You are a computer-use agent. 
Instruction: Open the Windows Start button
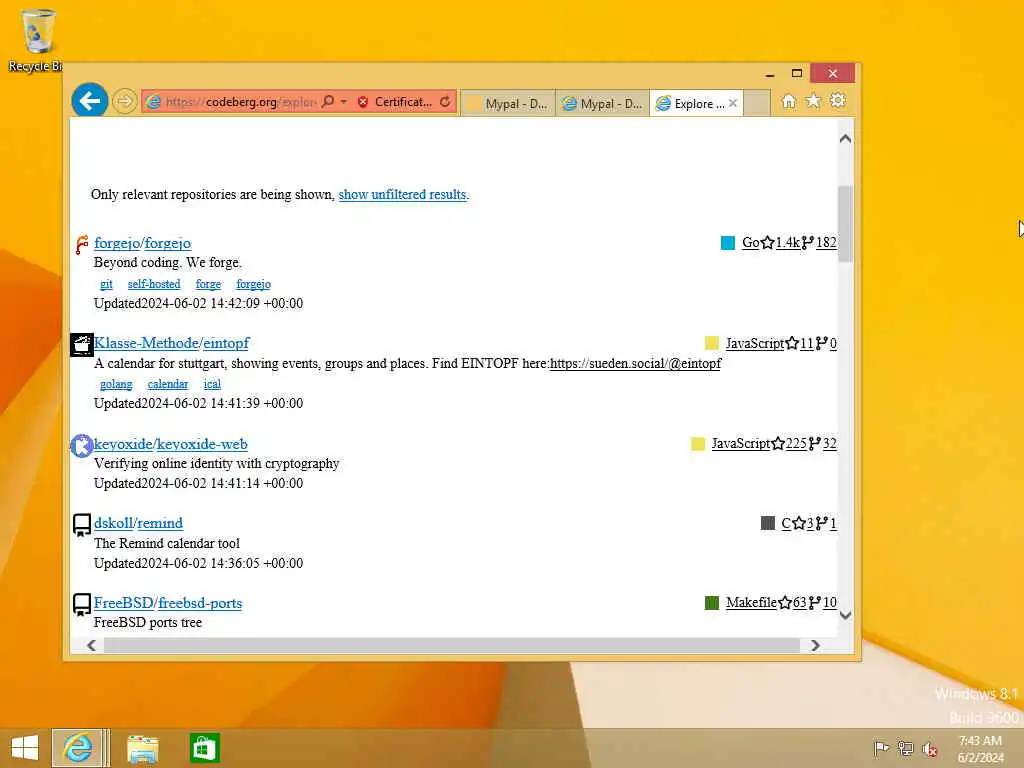point(25,748)
